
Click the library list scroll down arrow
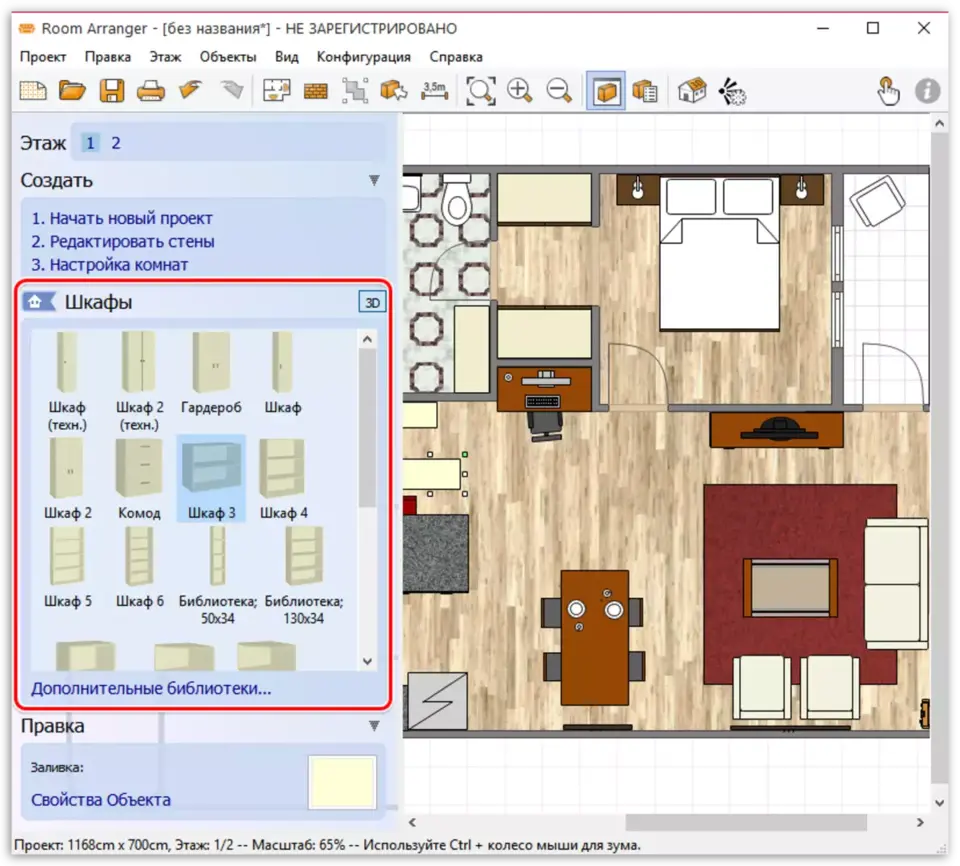tap(367, 661)
